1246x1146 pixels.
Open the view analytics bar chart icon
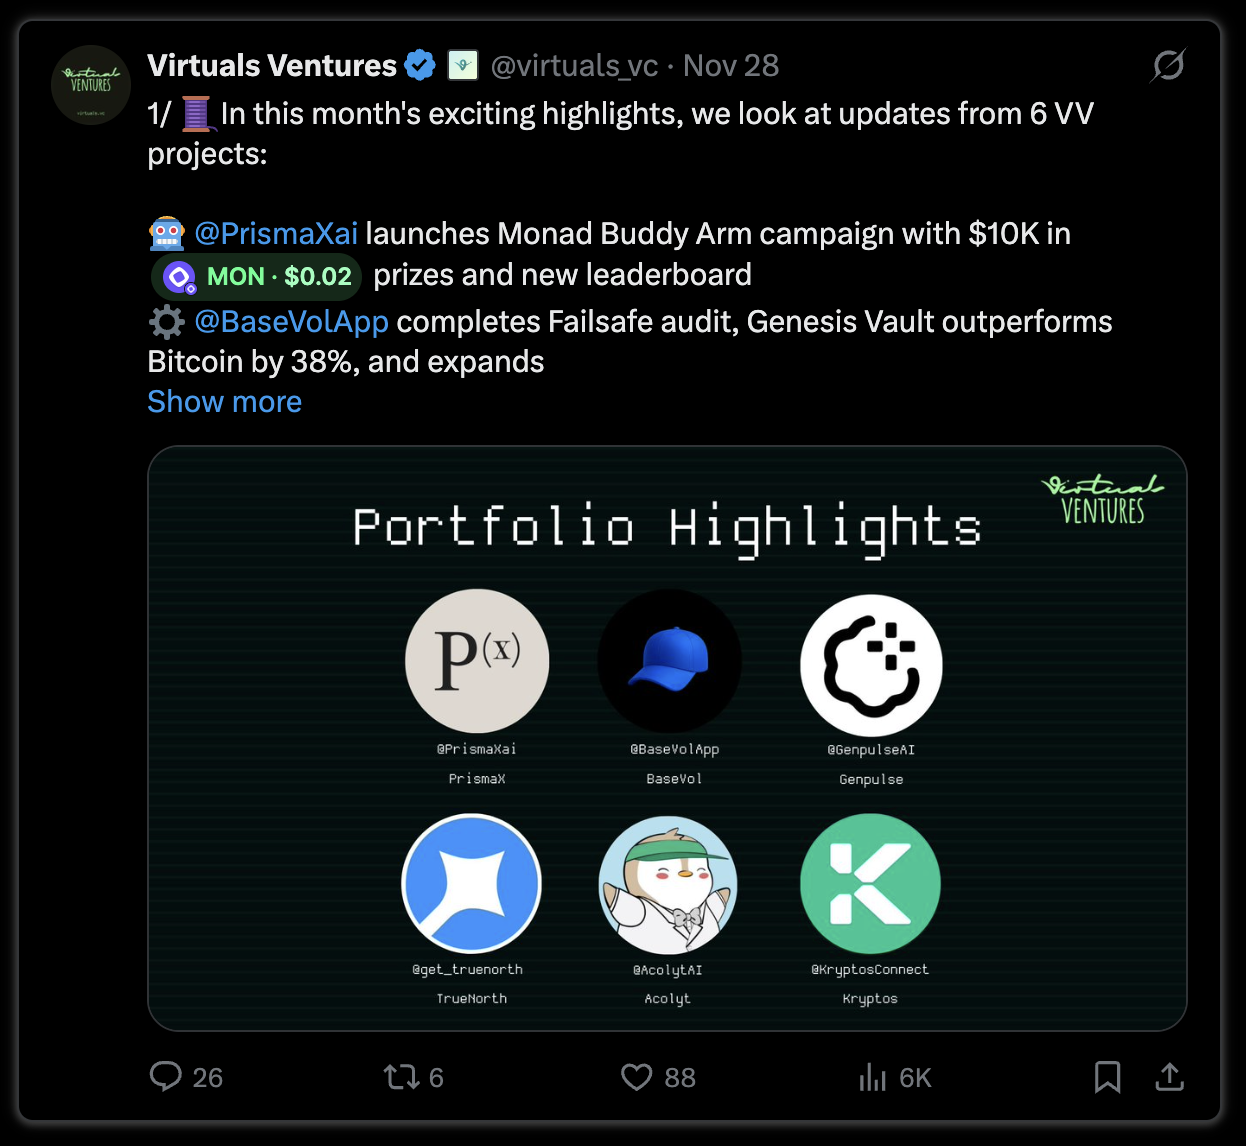tap(872, 1077)
